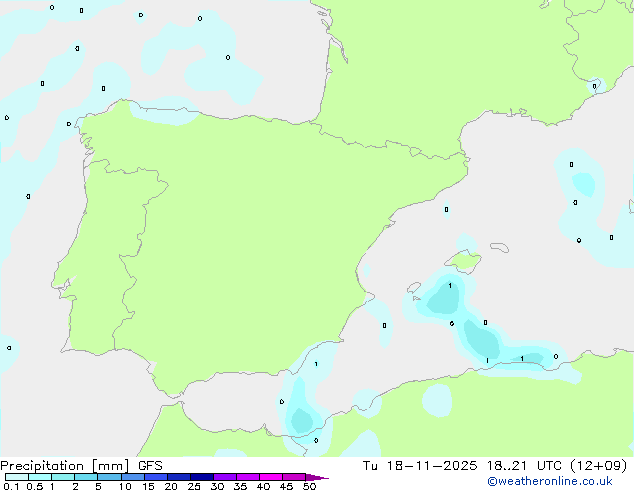Click the "35" legend scale label
This screenshot has width=634, height=490.
pos(240,486)
